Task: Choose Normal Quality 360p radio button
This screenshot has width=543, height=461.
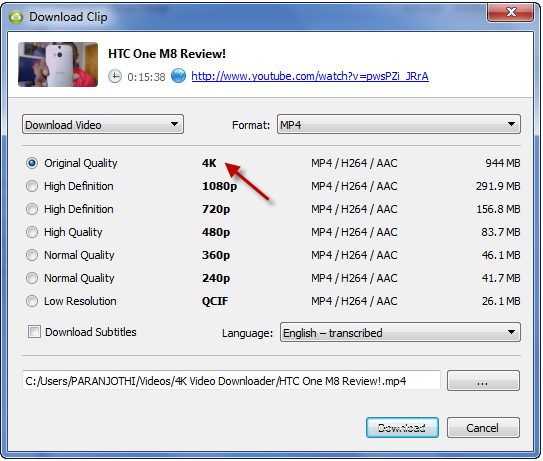Action: pyautogui.click(x=32, y=255)
